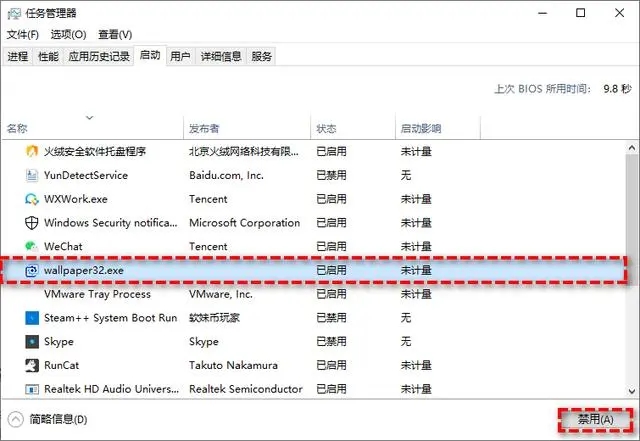Switch to the 性能 tab
640x441 pixels.
[x=48, y=56]
